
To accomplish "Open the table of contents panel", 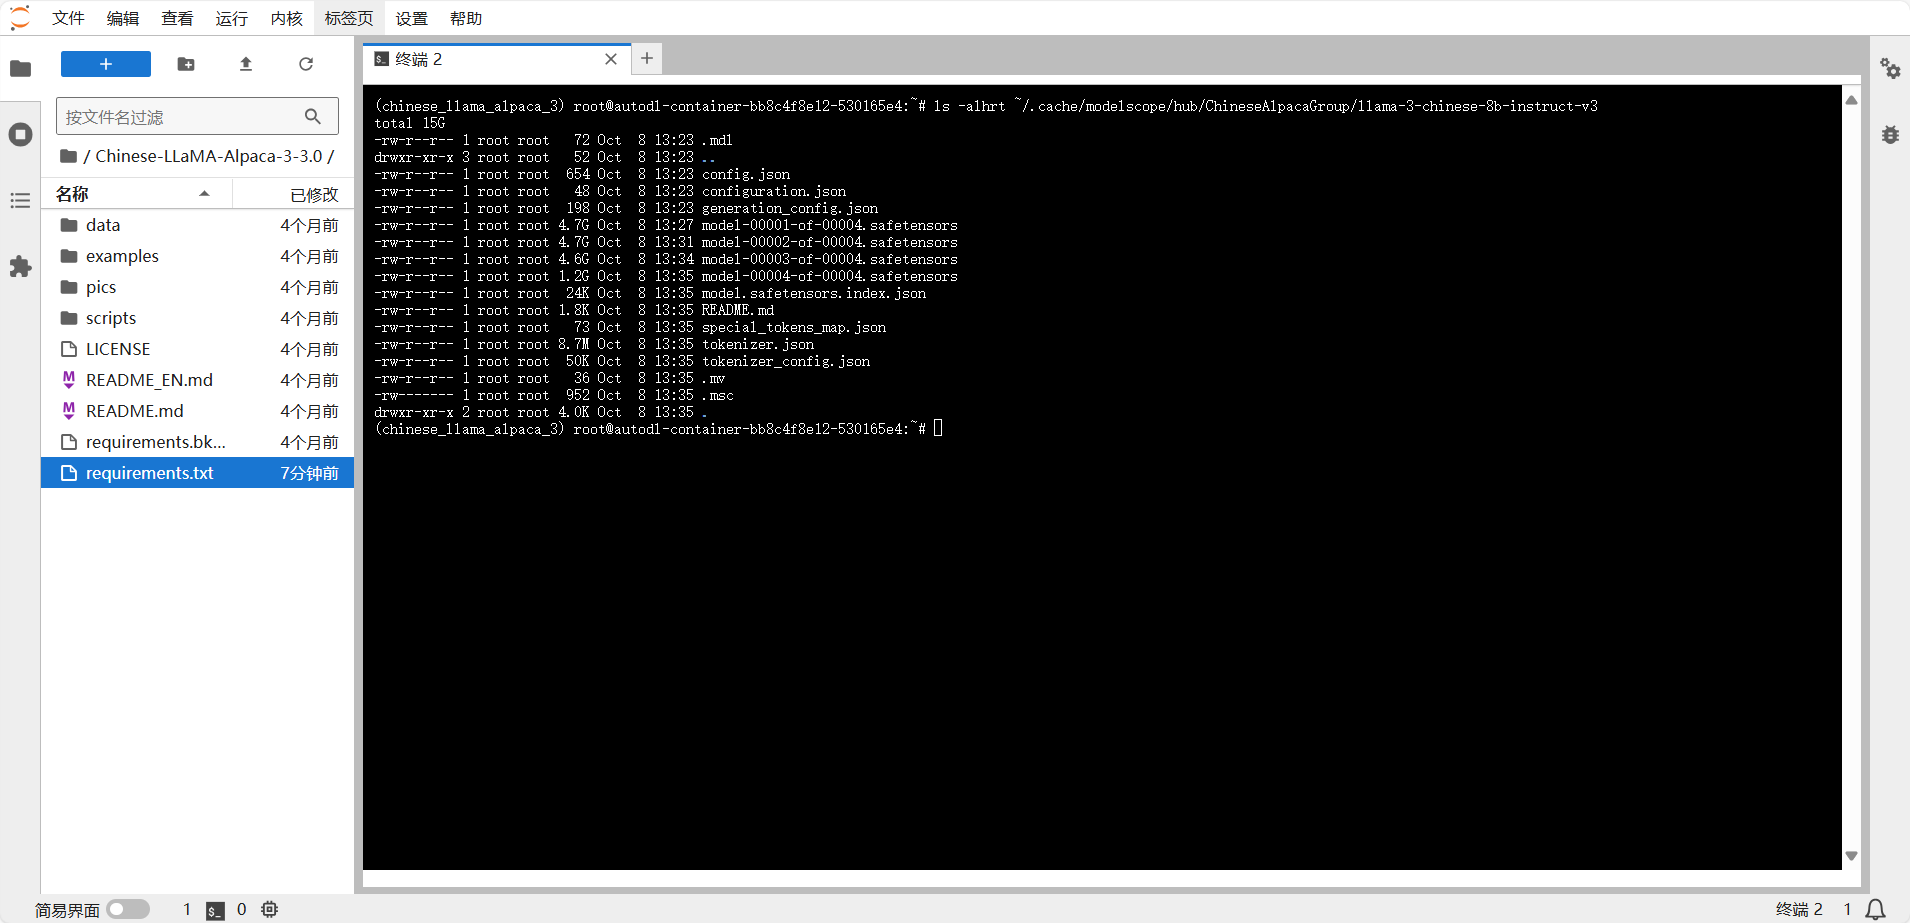I will pyautogui.click(x=20, y=201).
